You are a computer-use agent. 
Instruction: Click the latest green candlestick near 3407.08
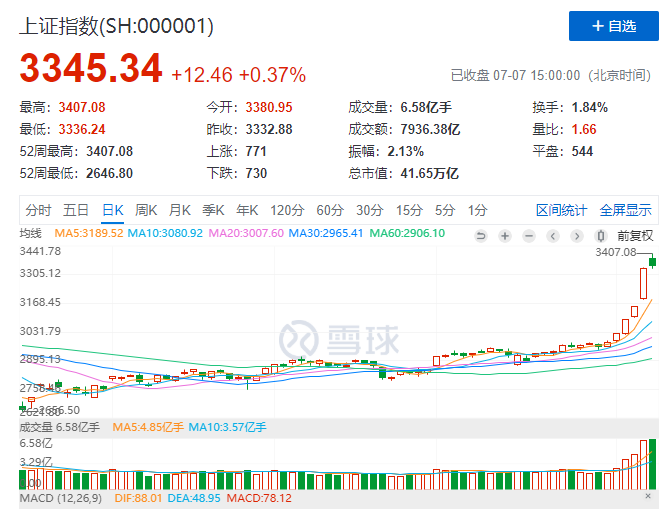(x=652, y=262)
